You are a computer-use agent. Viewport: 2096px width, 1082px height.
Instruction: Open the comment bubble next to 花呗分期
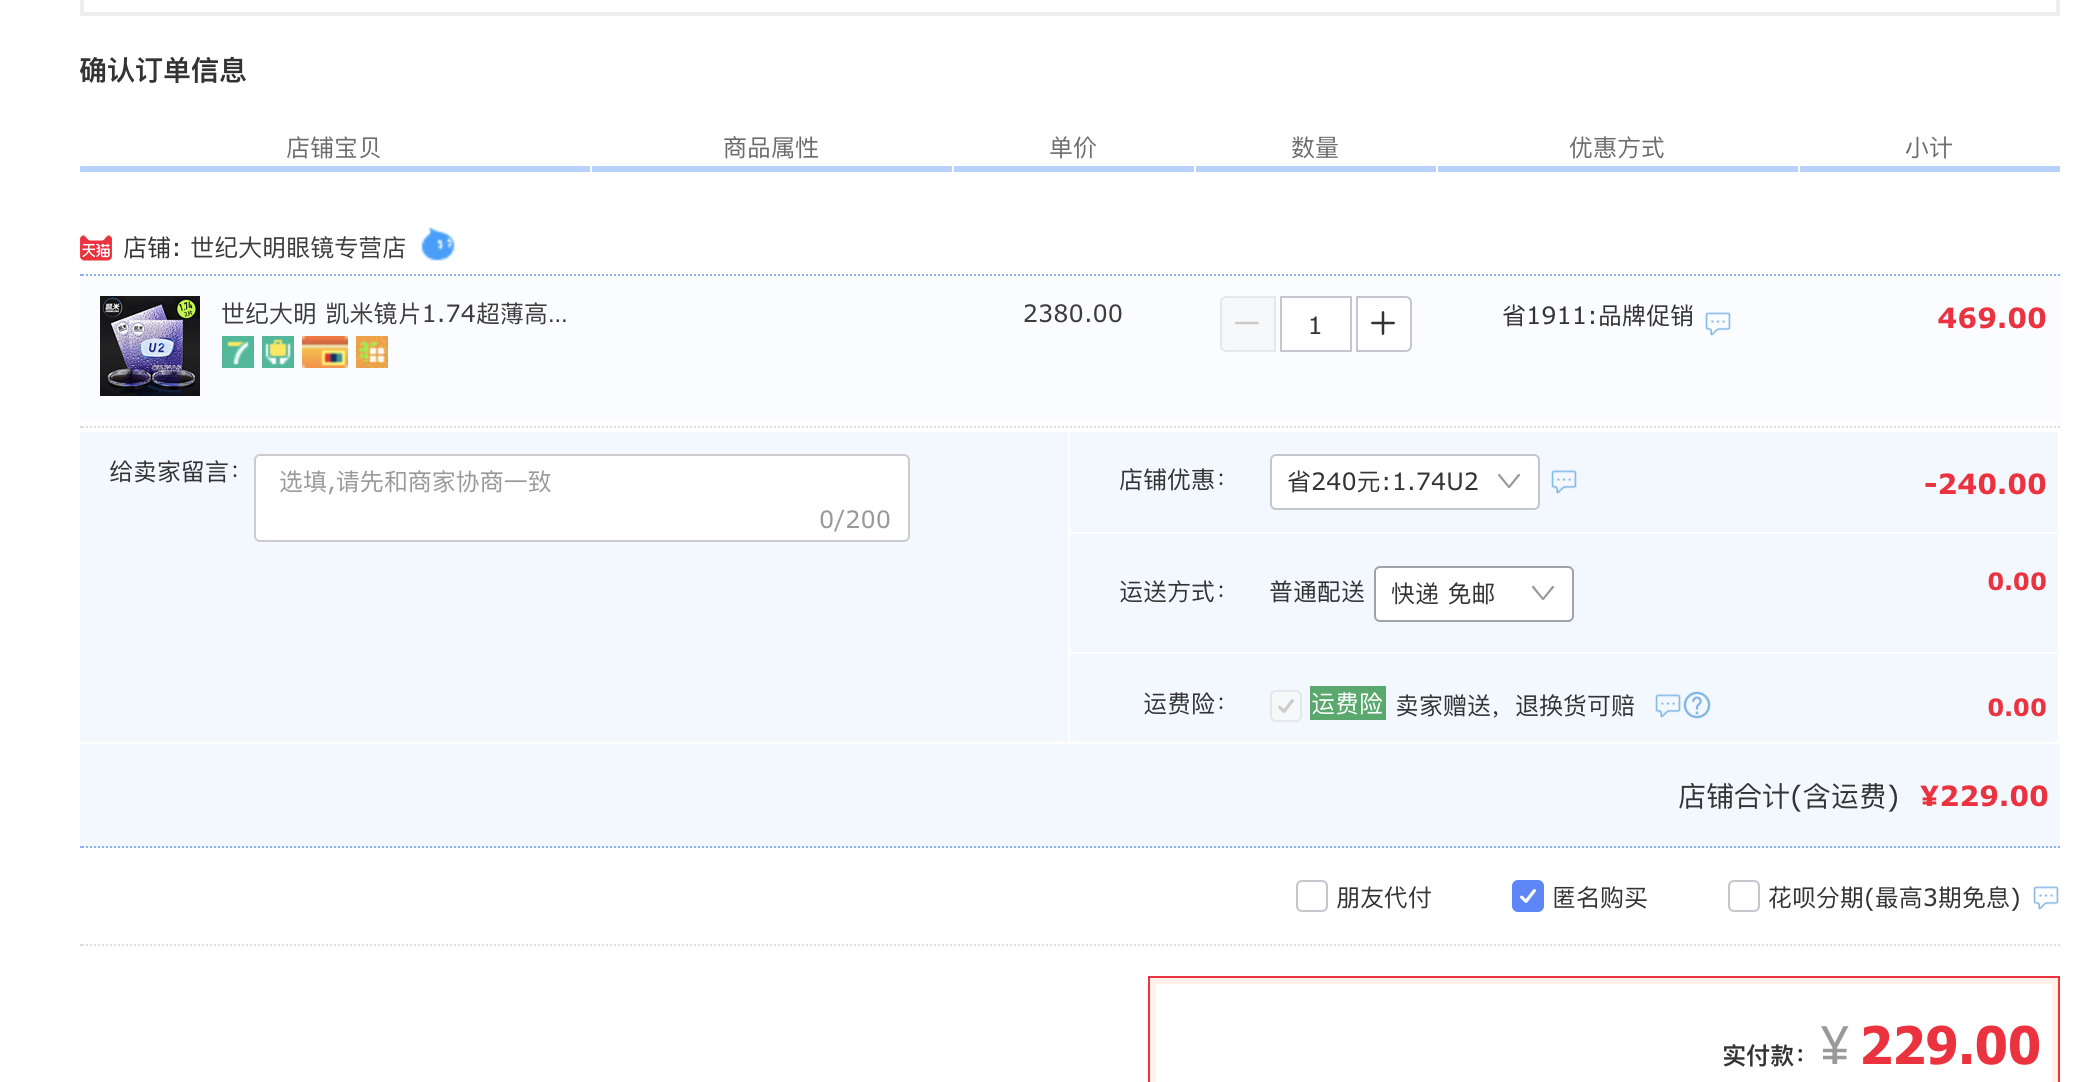tap(2046, 897)
